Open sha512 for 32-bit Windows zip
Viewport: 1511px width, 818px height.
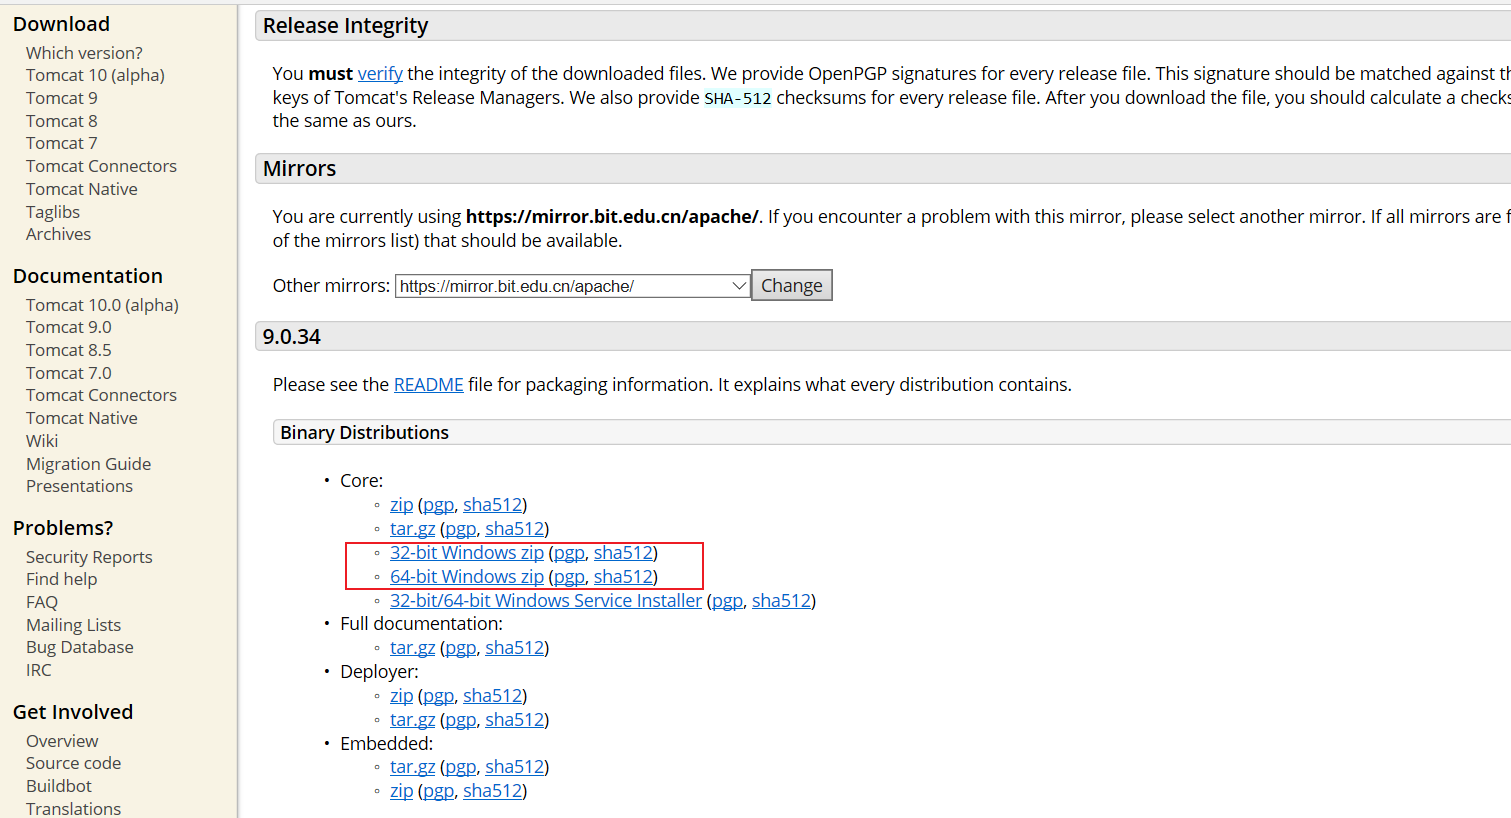click(x=623, y=553)
